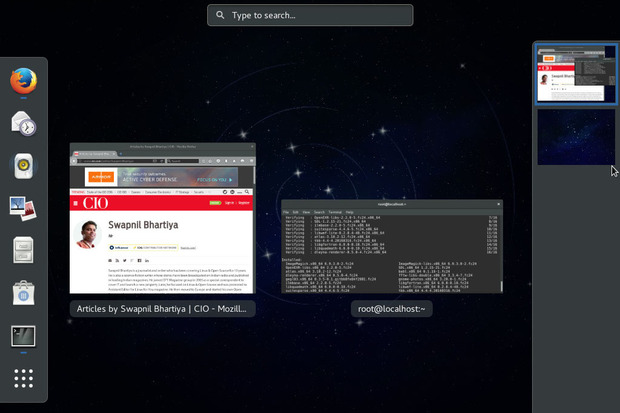Select the Firefox CIO window thumbnail

point(163,218)
